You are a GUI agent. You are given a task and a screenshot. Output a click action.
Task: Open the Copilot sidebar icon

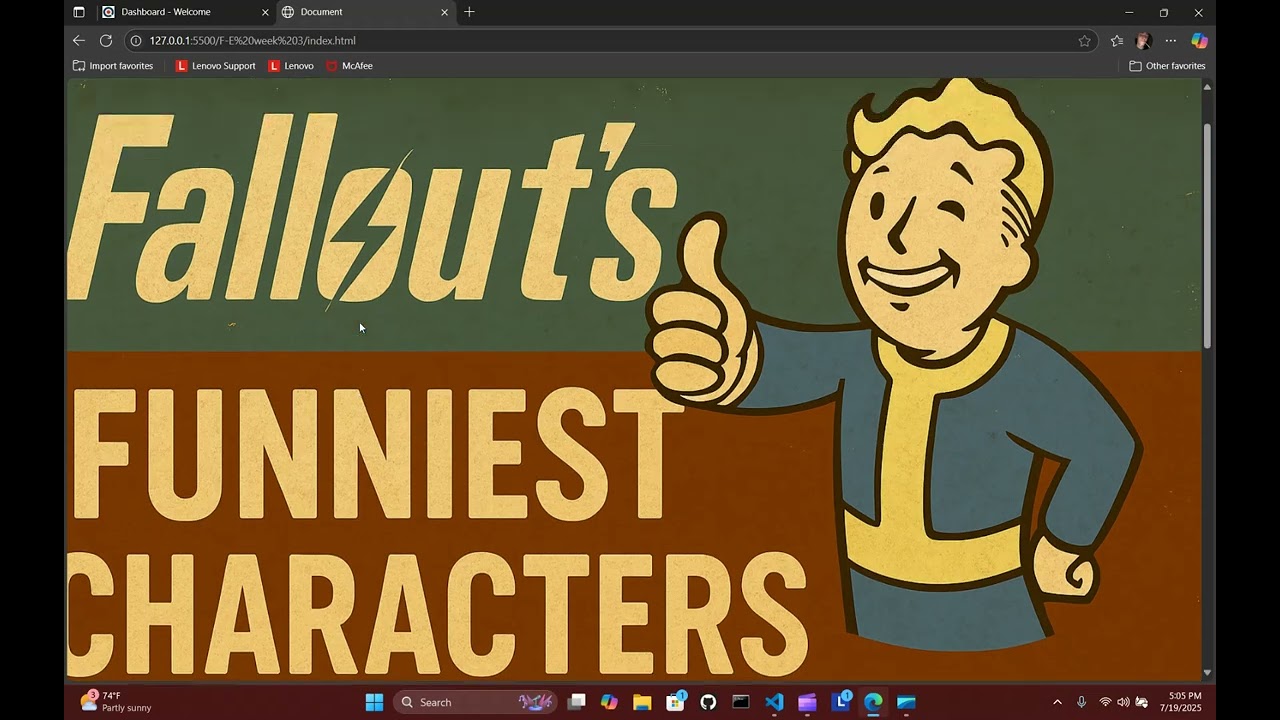pos(1199,41)
